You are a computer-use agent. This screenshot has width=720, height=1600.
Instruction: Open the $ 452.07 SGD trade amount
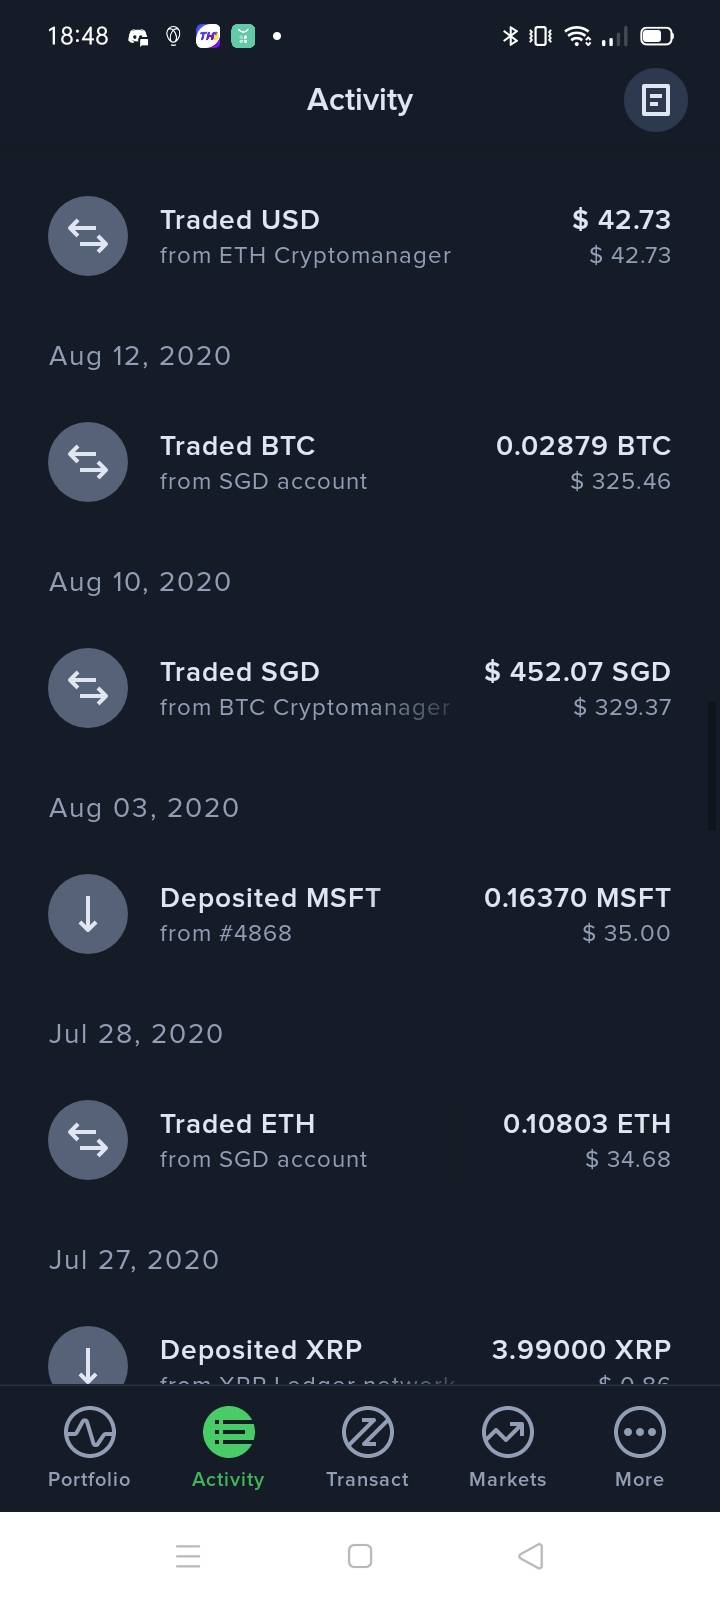point(577,672)
